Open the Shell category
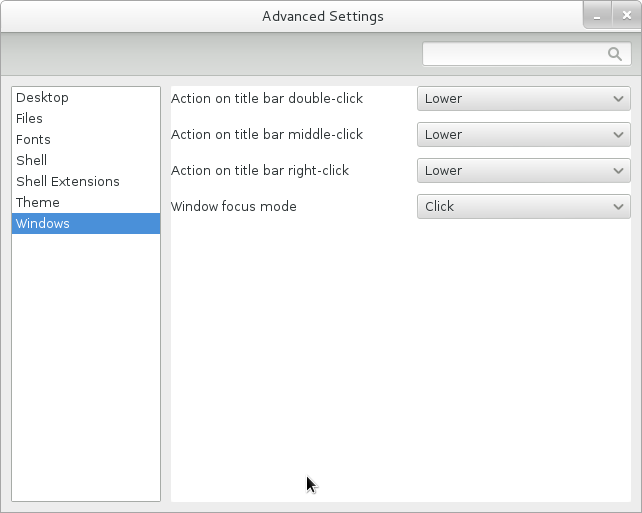 [x=86, y=160]
